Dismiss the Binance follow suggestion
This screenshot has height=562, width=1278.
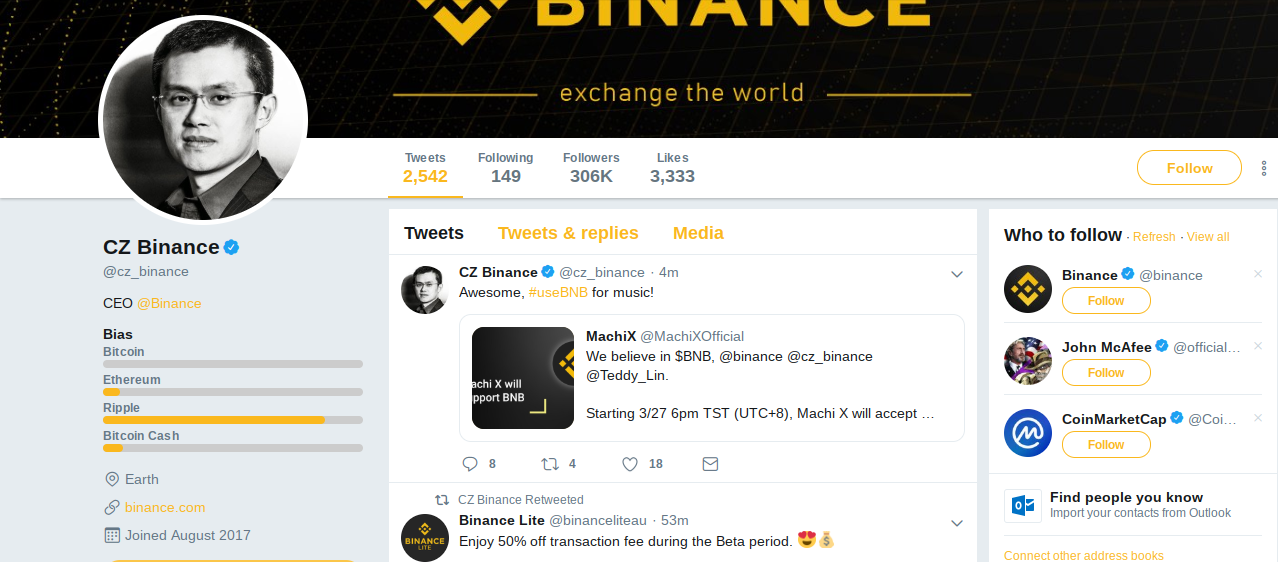pos(1258,274)
